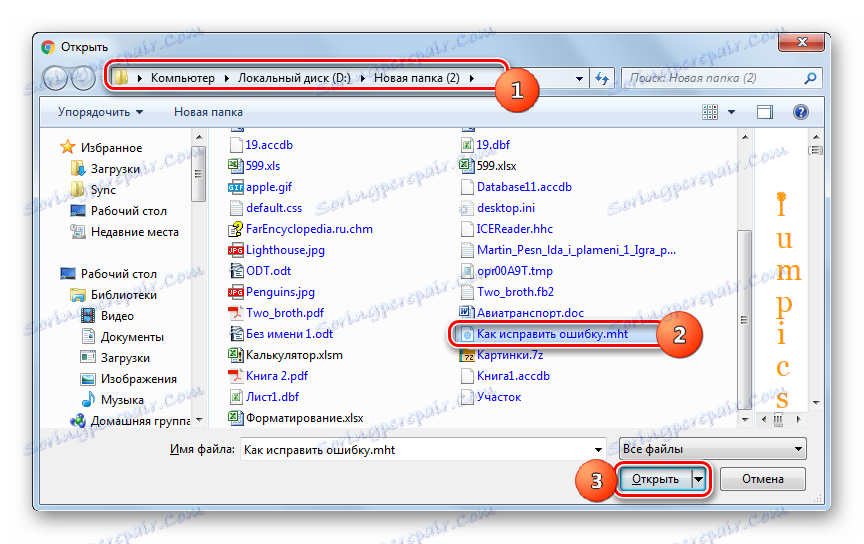Click the Открыть button
864x544 pixels.
coord(655,479)
